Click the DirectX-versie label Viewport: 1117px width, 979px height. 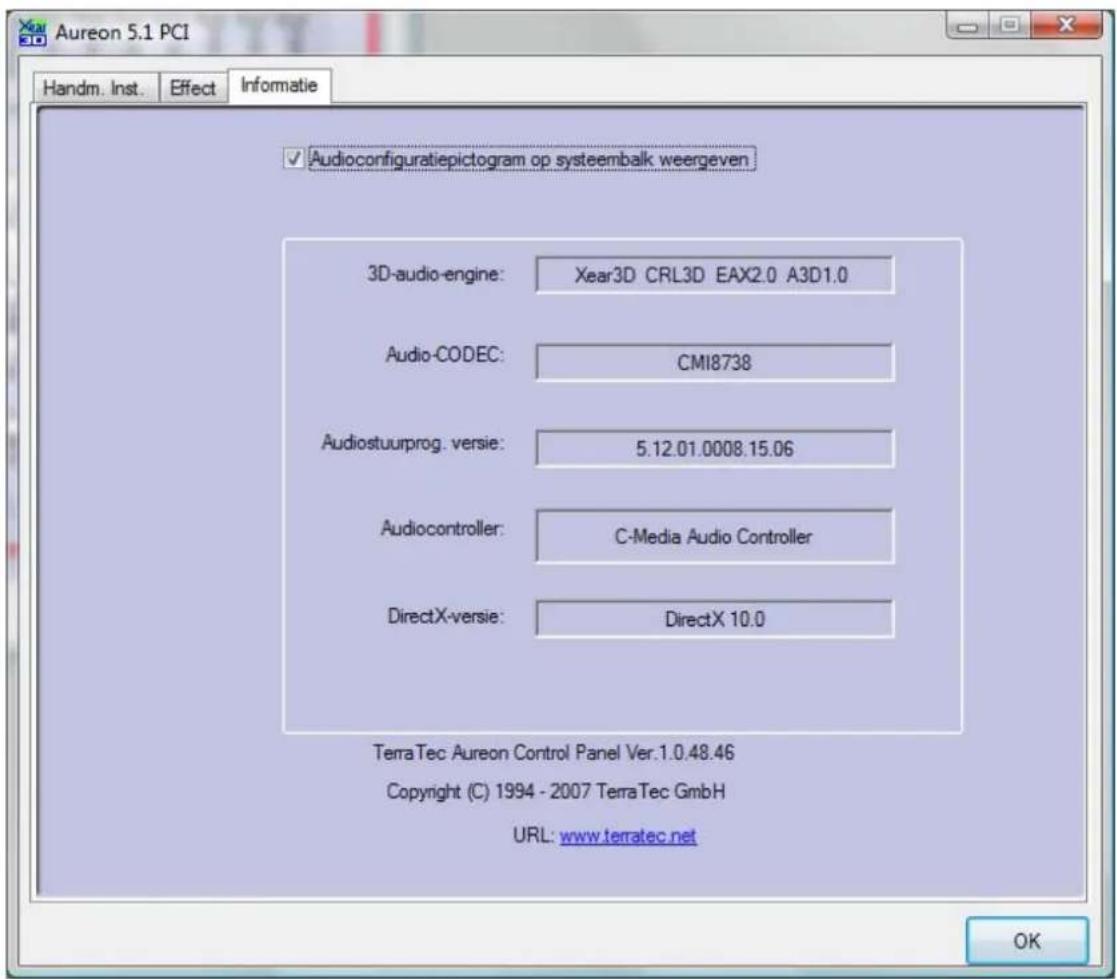point(446,616)
